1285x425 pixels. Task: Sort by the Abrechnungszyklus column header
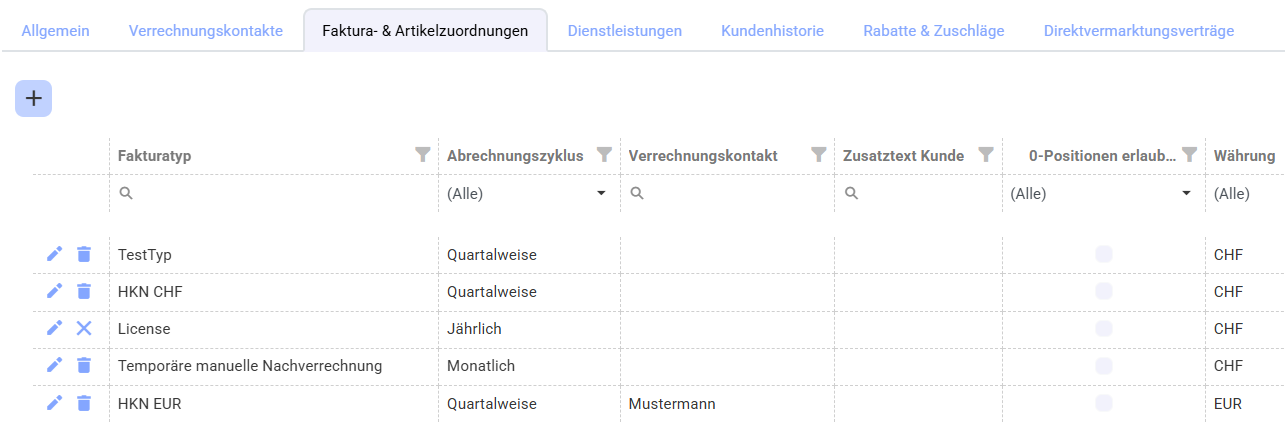pos(515,156)
